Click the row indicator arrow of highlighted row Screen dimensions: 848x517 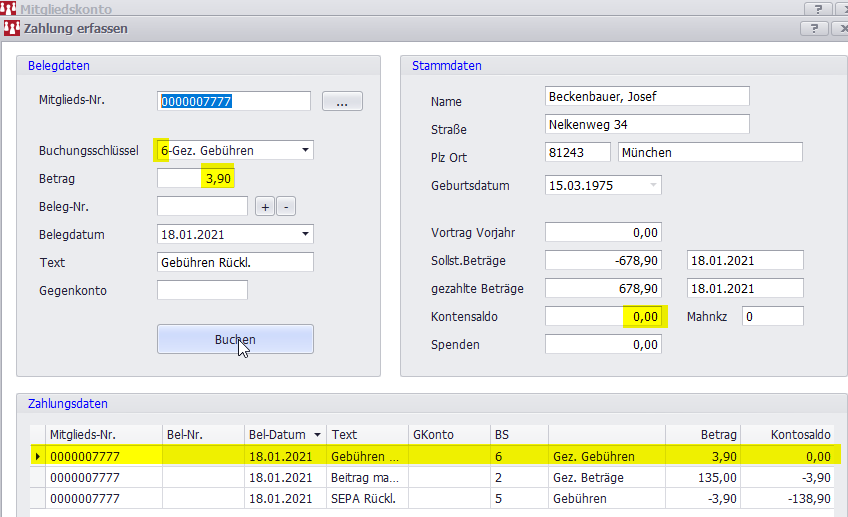click(38, 457)
